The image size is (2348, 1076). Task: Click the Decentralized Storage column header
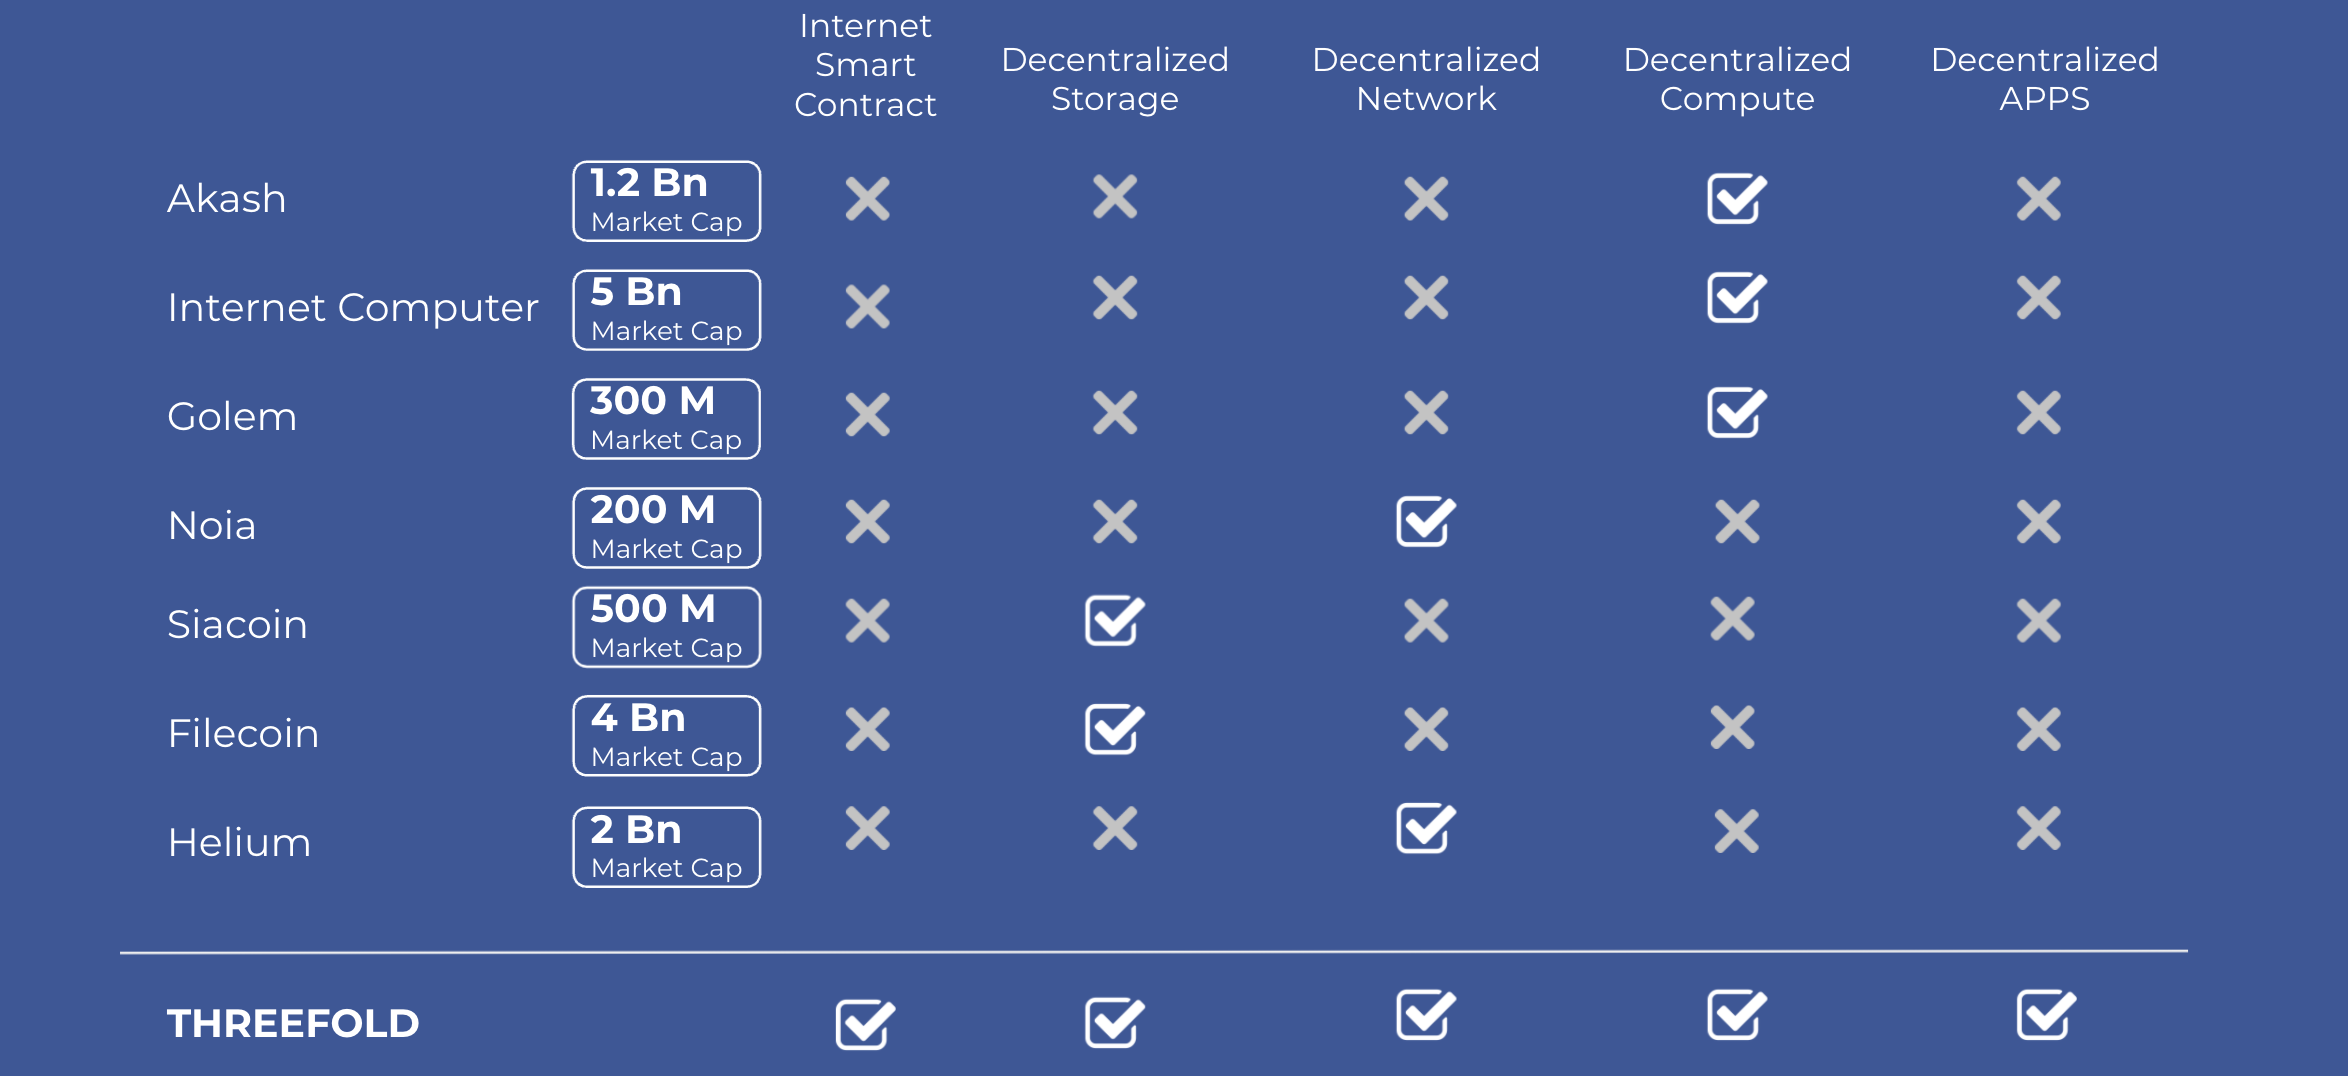click(x=1114, y=79)
